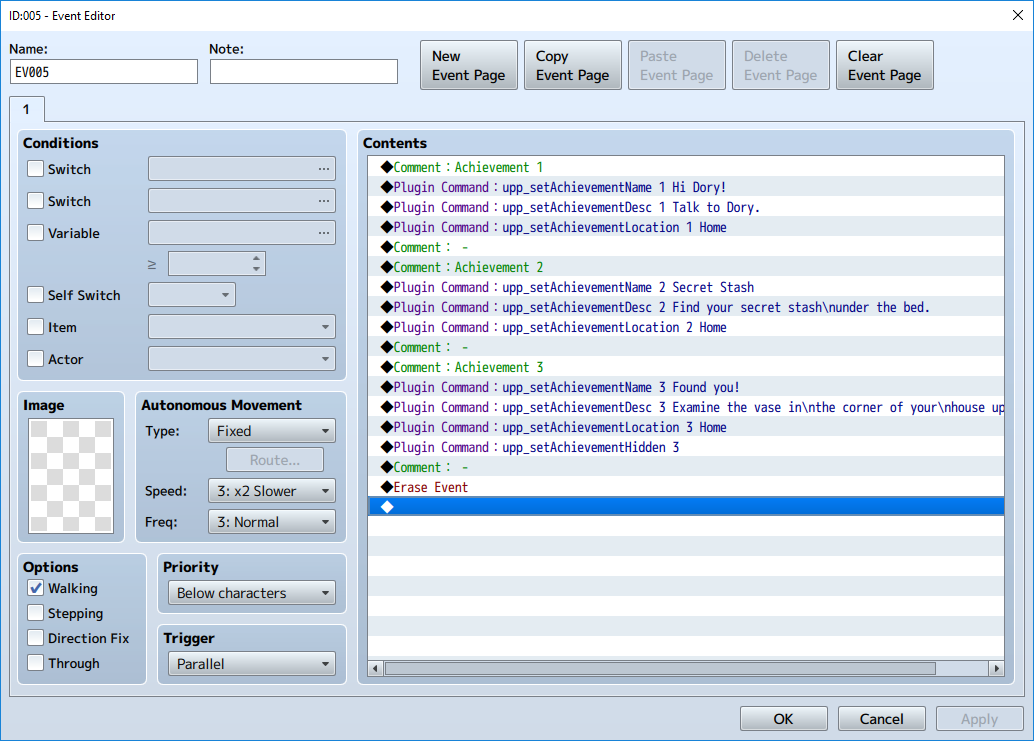Enable the Through option checkbox
The height and width of the screenshot is (741, 1034).
click(x=36, y=663)
